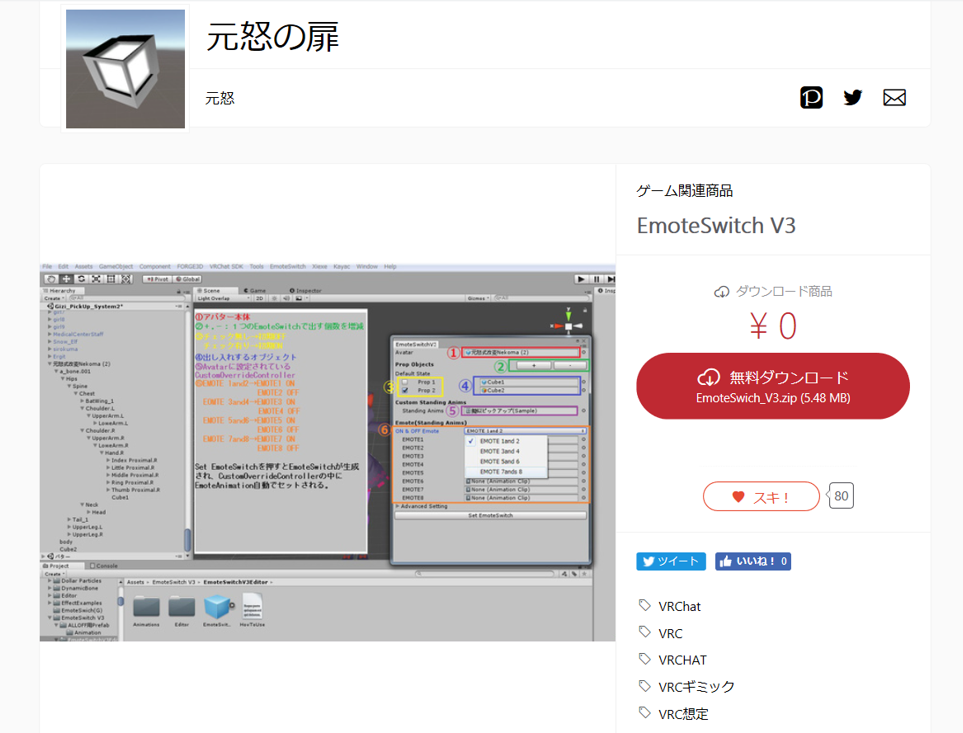The height and width of the screenshot is (733, 963).
Task: Expand the Advanced Setting section
Action: 424,506
